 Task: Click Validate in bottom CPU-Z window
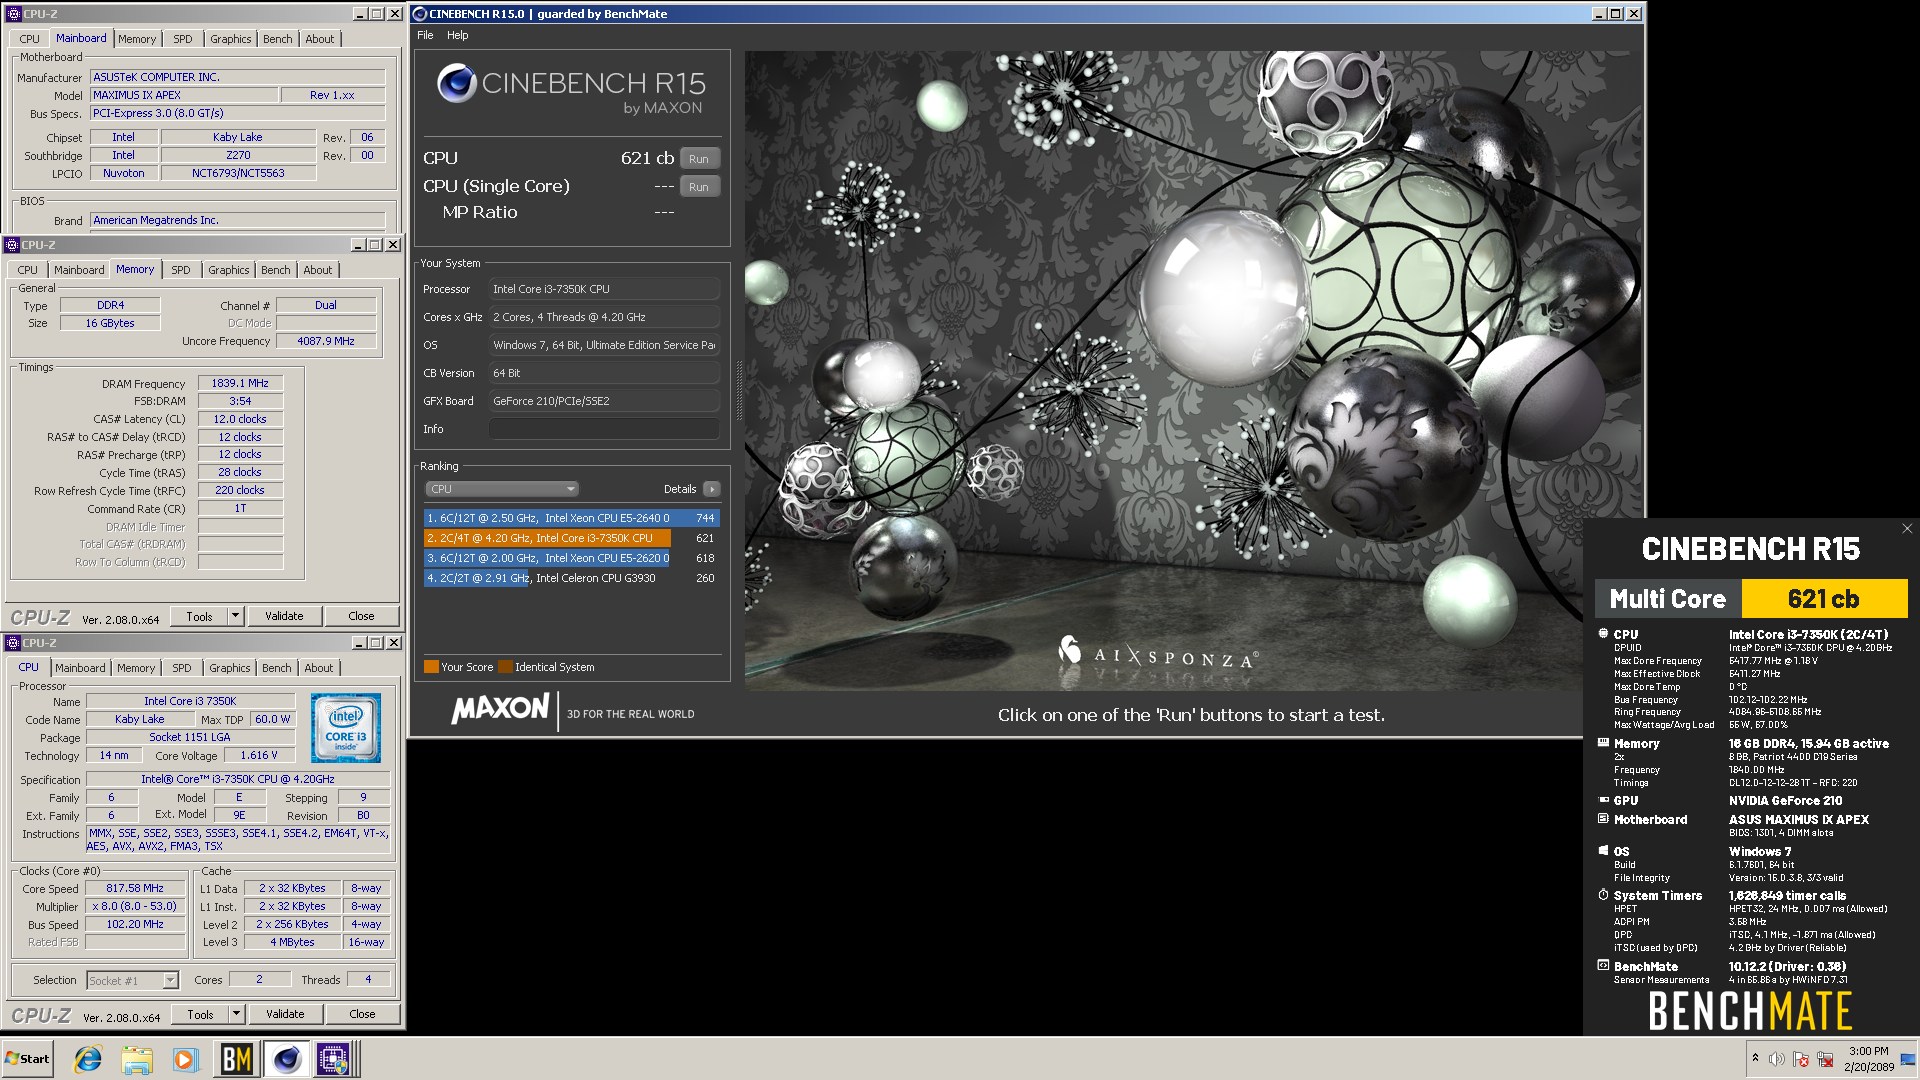(285, 1015)
